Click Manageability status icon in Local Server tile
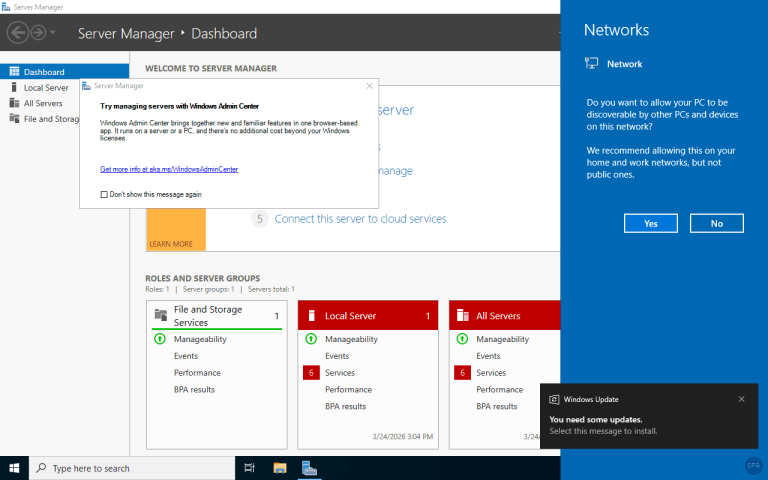Screen dimensions: 768x480 point(311,338)
